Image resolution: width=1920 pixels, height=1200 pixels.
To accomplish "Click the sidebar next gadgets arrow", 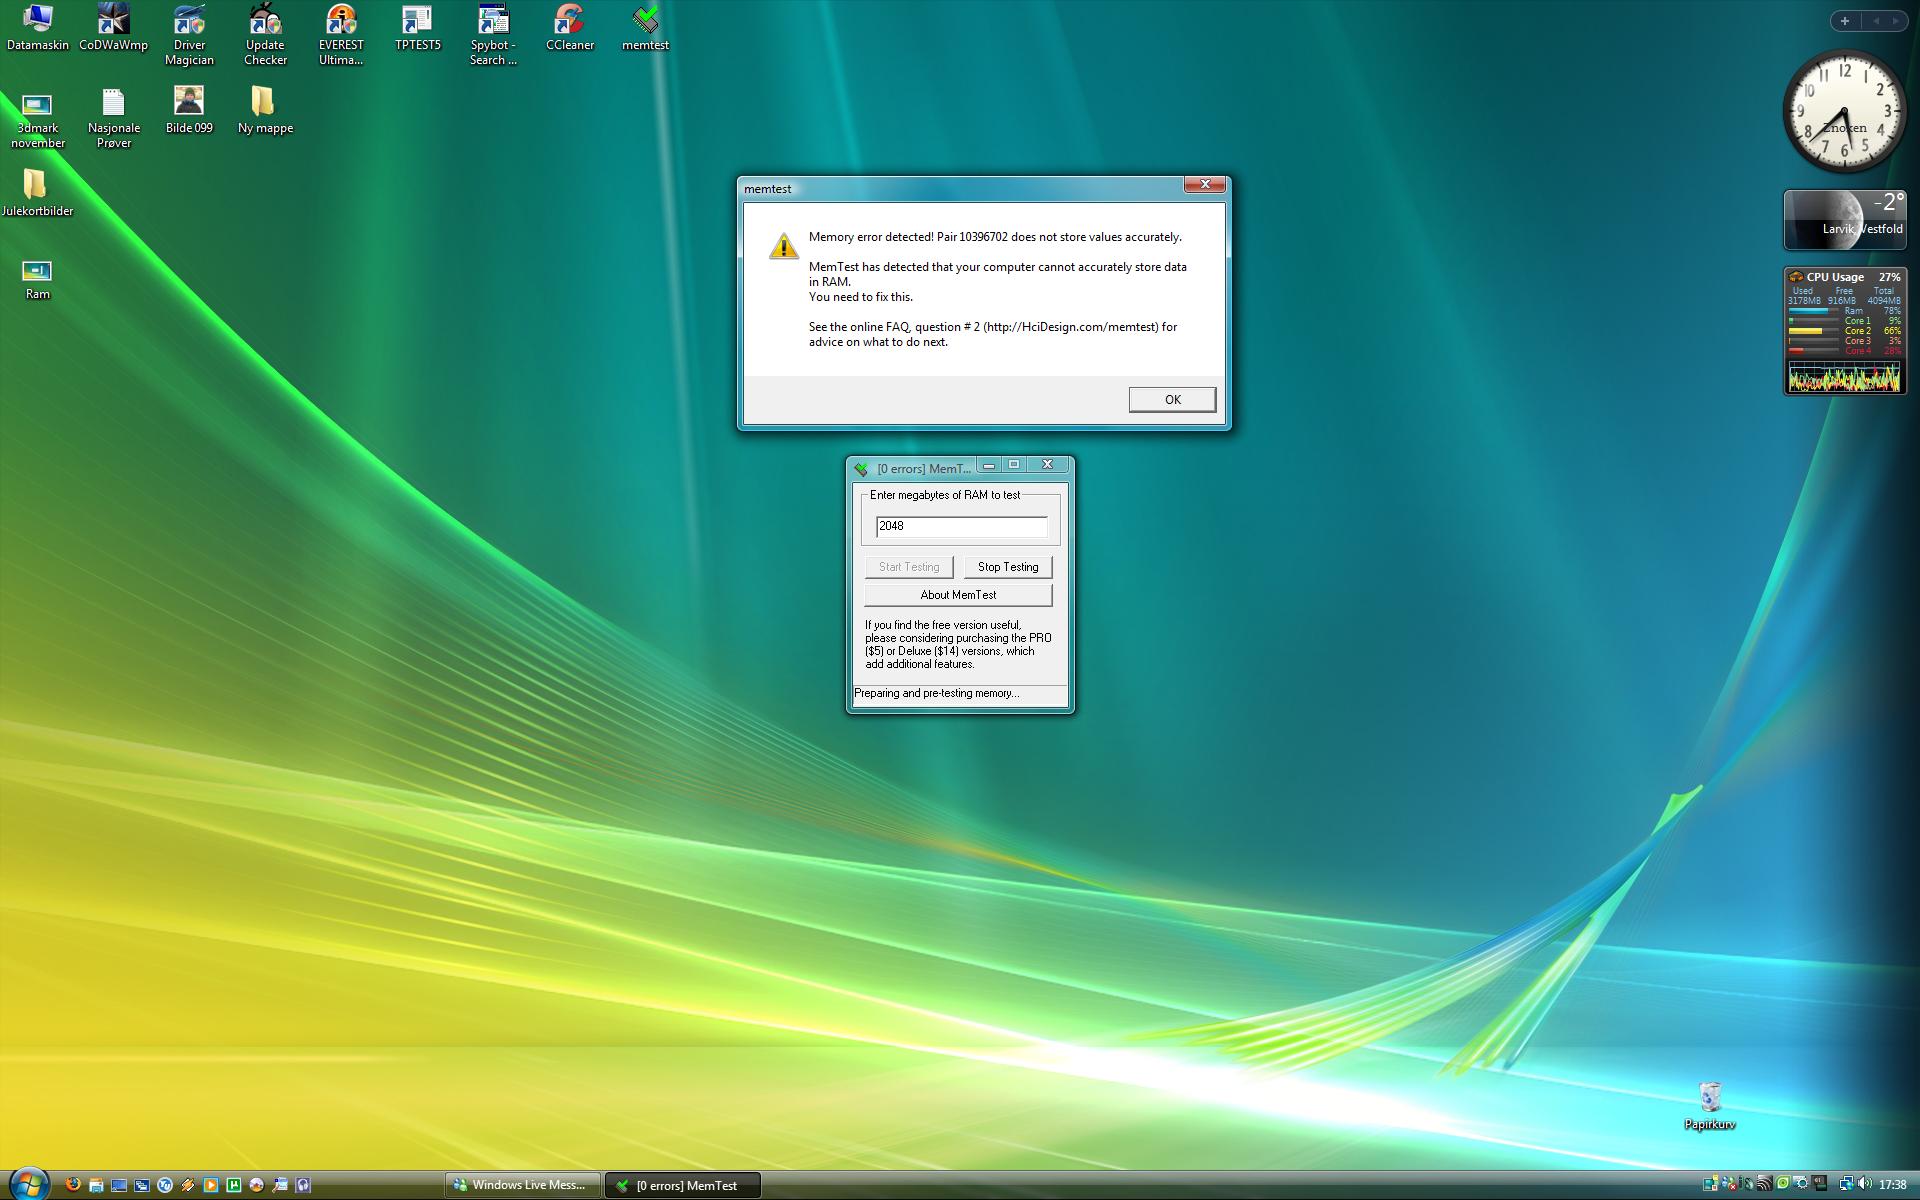I will (x=1895, y=21).
